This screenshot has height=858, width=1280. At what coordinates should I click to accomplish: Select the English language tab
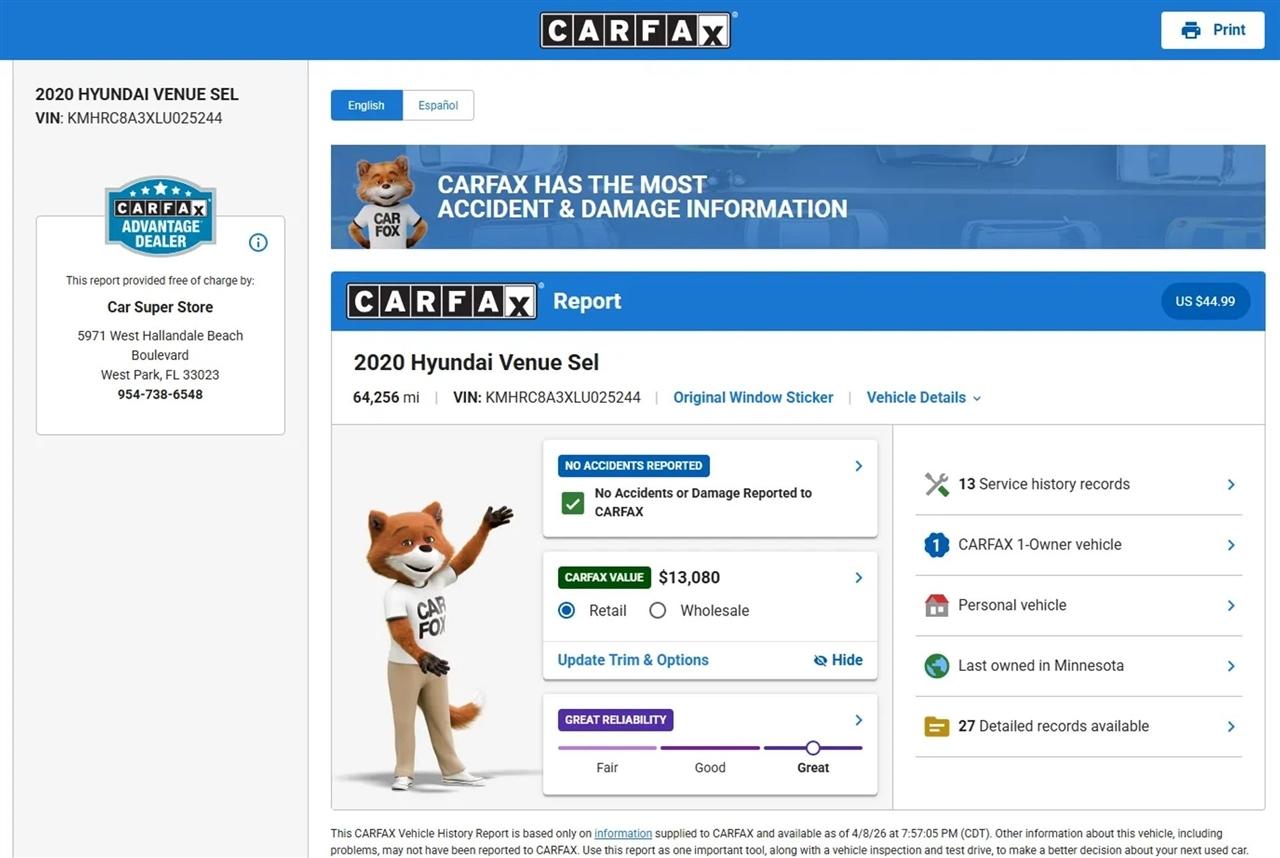pos(366,105)
